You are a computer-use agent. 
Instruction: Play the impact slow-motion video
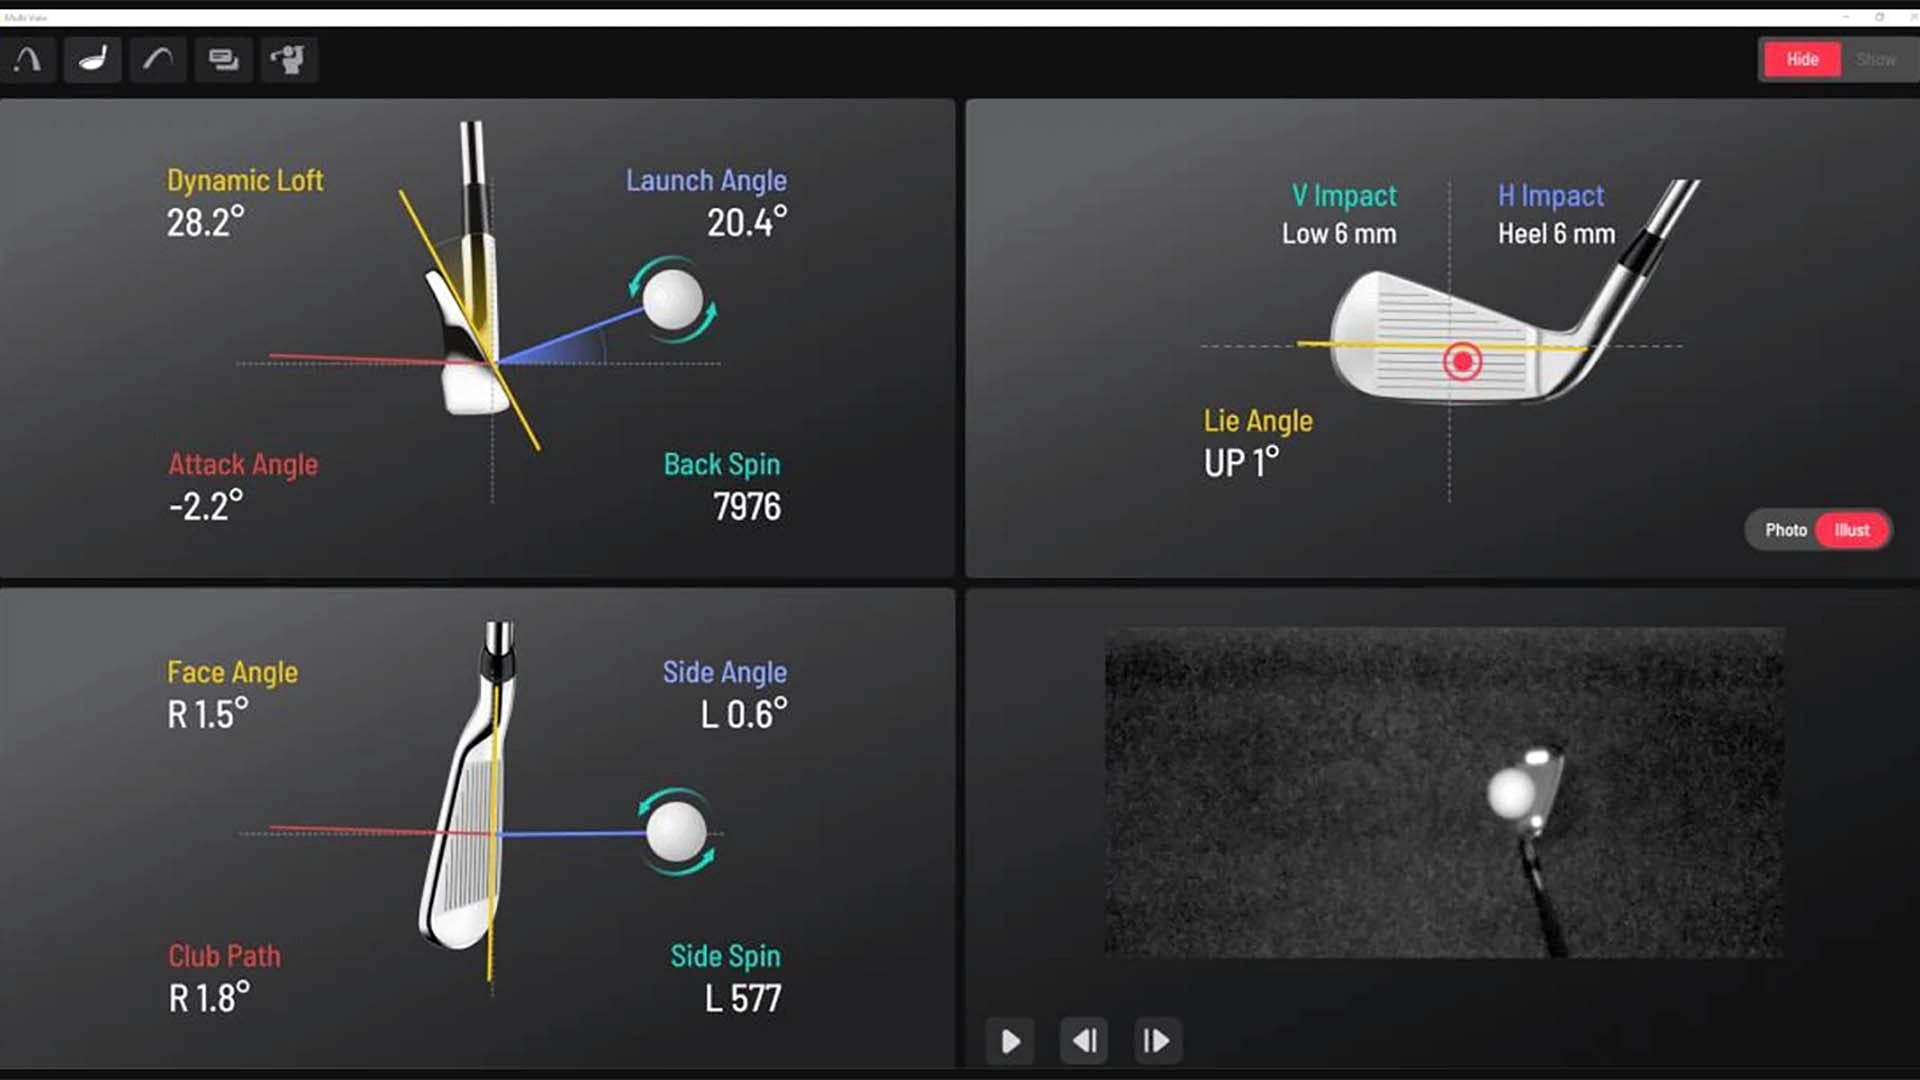tap(1010, 1040)
